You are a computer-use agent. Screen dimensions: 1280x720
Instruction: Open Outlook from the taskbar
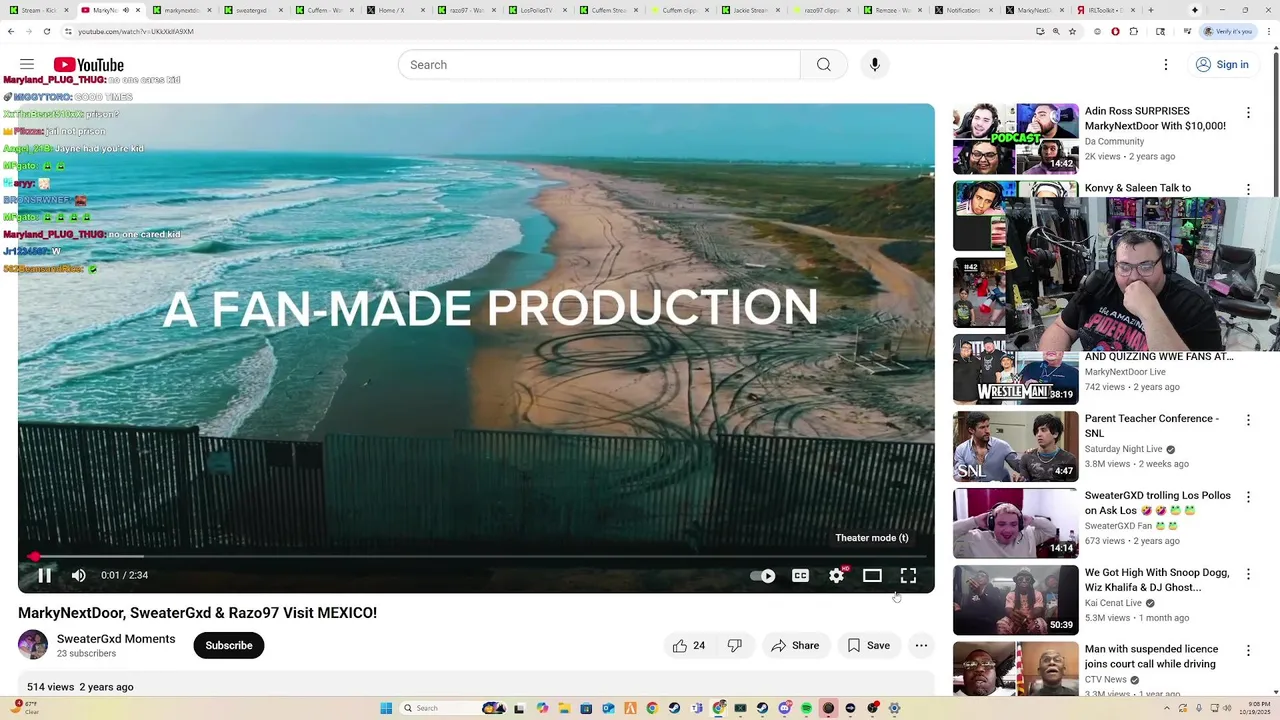tap(608, 708)
